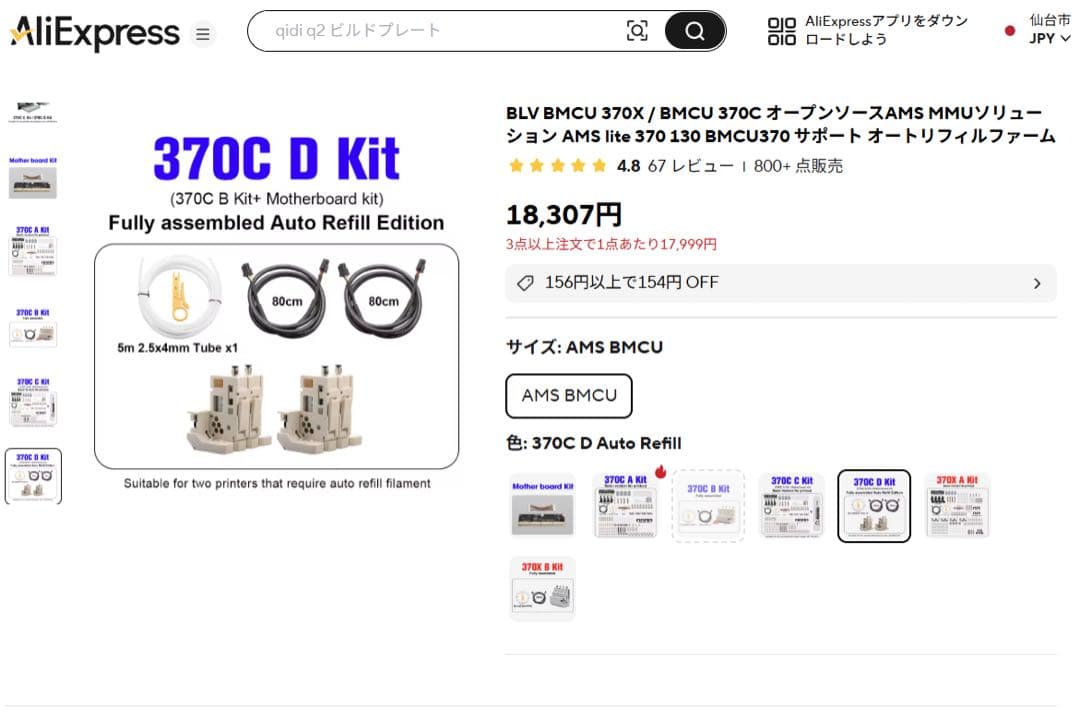
Task: Click the camera visual-search icon in the search bar
Action: pos(637,31)
